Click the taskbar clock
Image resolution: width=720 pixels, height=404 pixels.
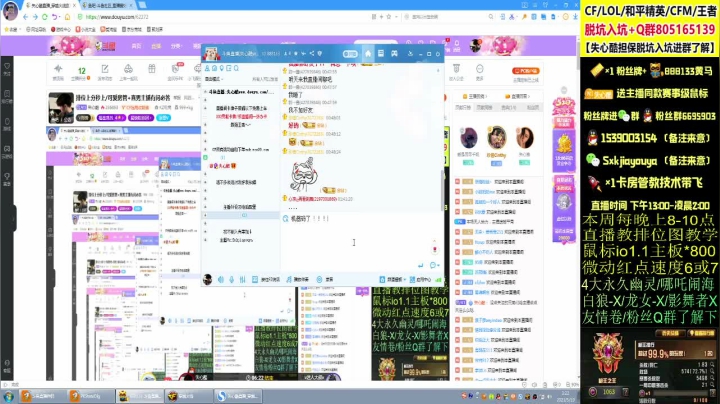click(x=565, y=396)
